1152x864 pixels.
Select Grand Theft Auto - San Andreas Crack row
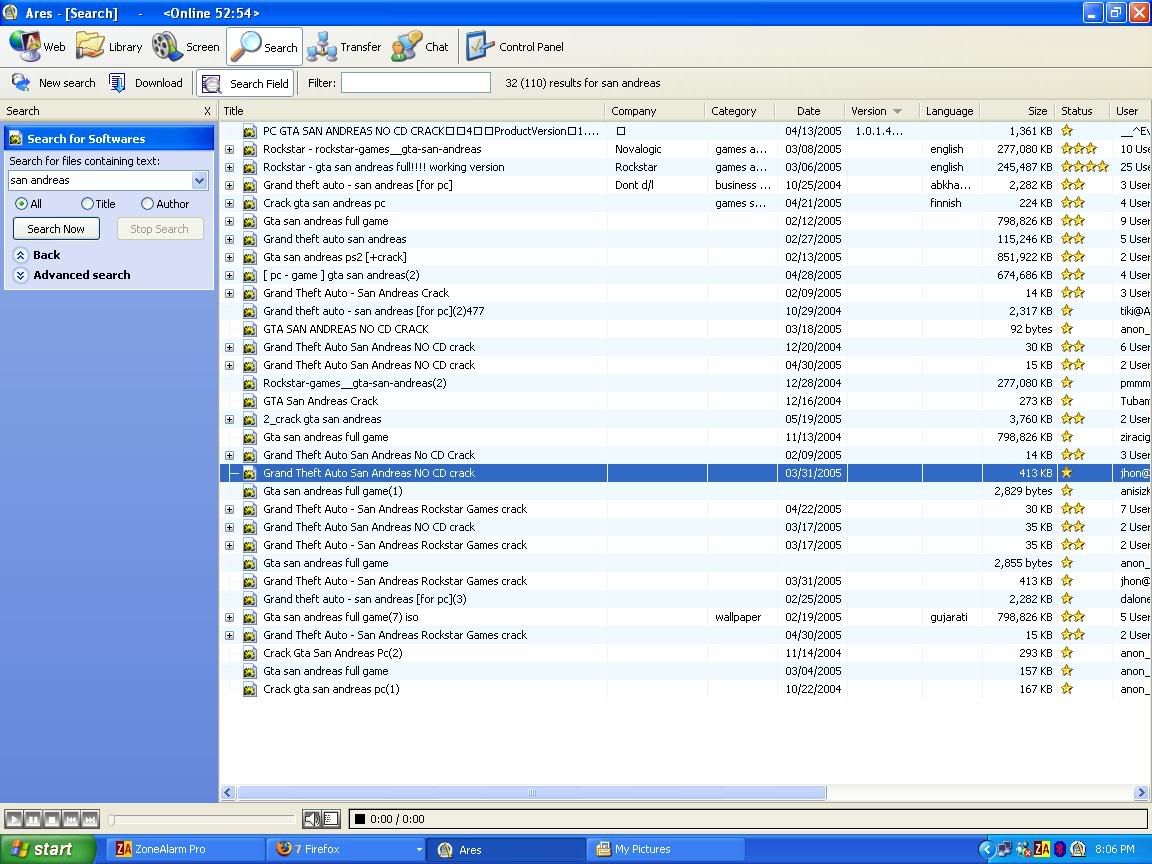click(685, 293)
